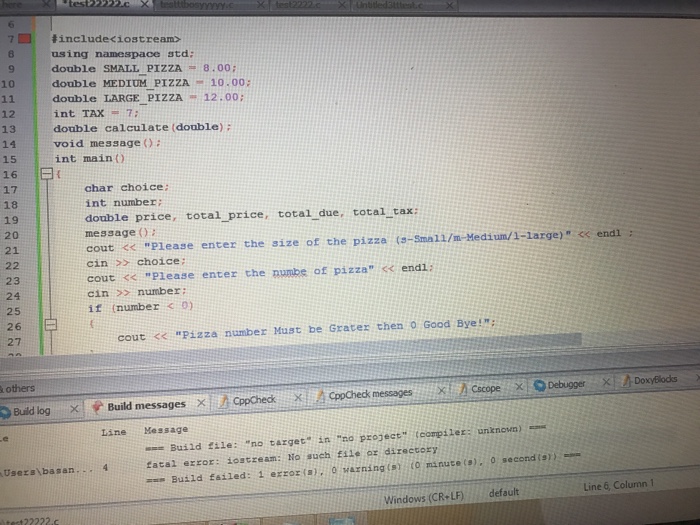700x525 pixels.
Task: Click the Debugger tab blue icon
Action: click(x=539, y=385)
